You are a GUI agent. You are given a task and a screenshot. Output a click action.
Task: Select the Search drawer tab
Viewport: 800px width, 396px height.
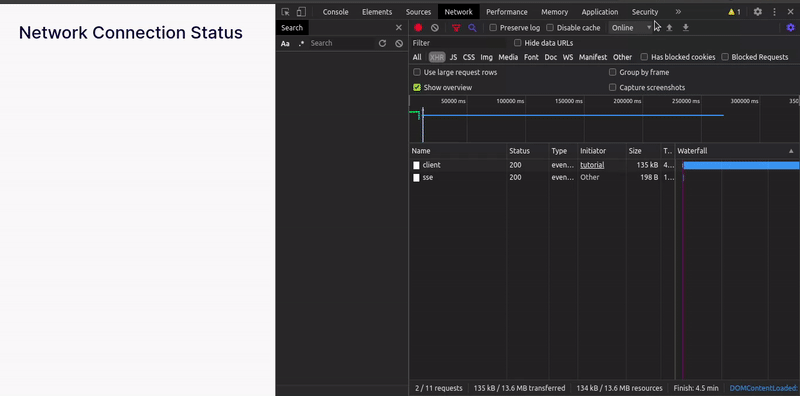[292, 28]
